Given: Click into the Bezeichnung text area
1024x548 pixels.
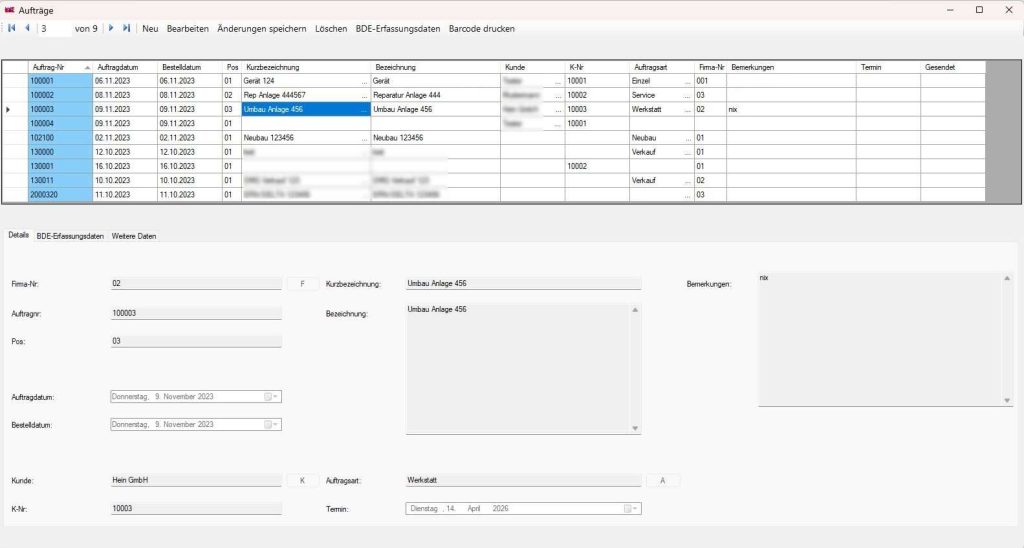Looking at the screenshot, I should (523, 368).
